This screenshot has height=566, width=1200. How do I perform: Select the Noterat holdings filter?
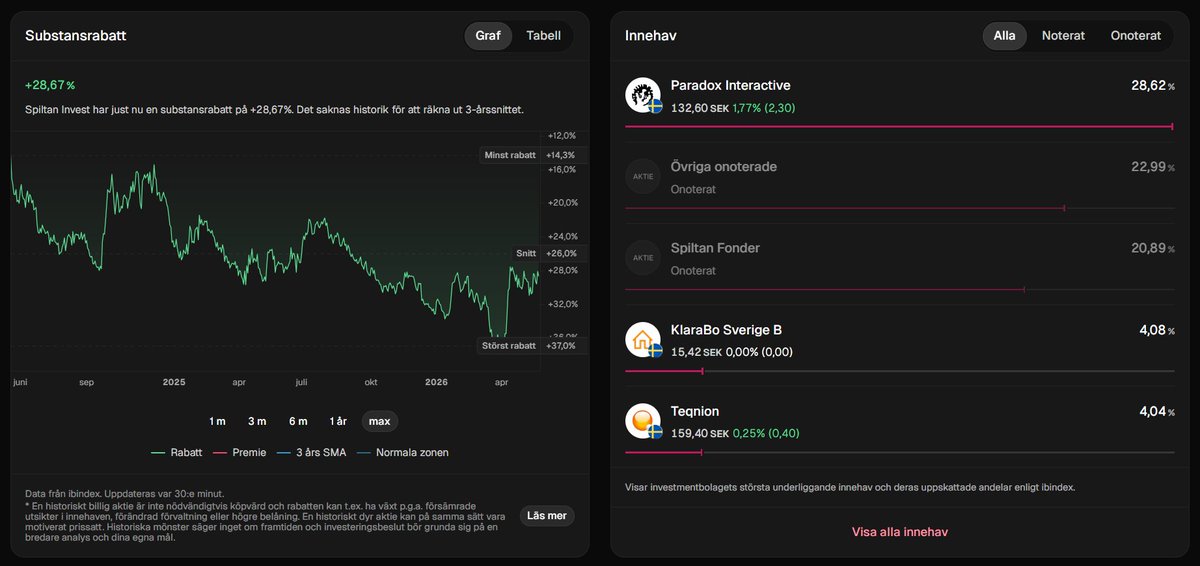pyautogui.click(x=1063, y=36)
